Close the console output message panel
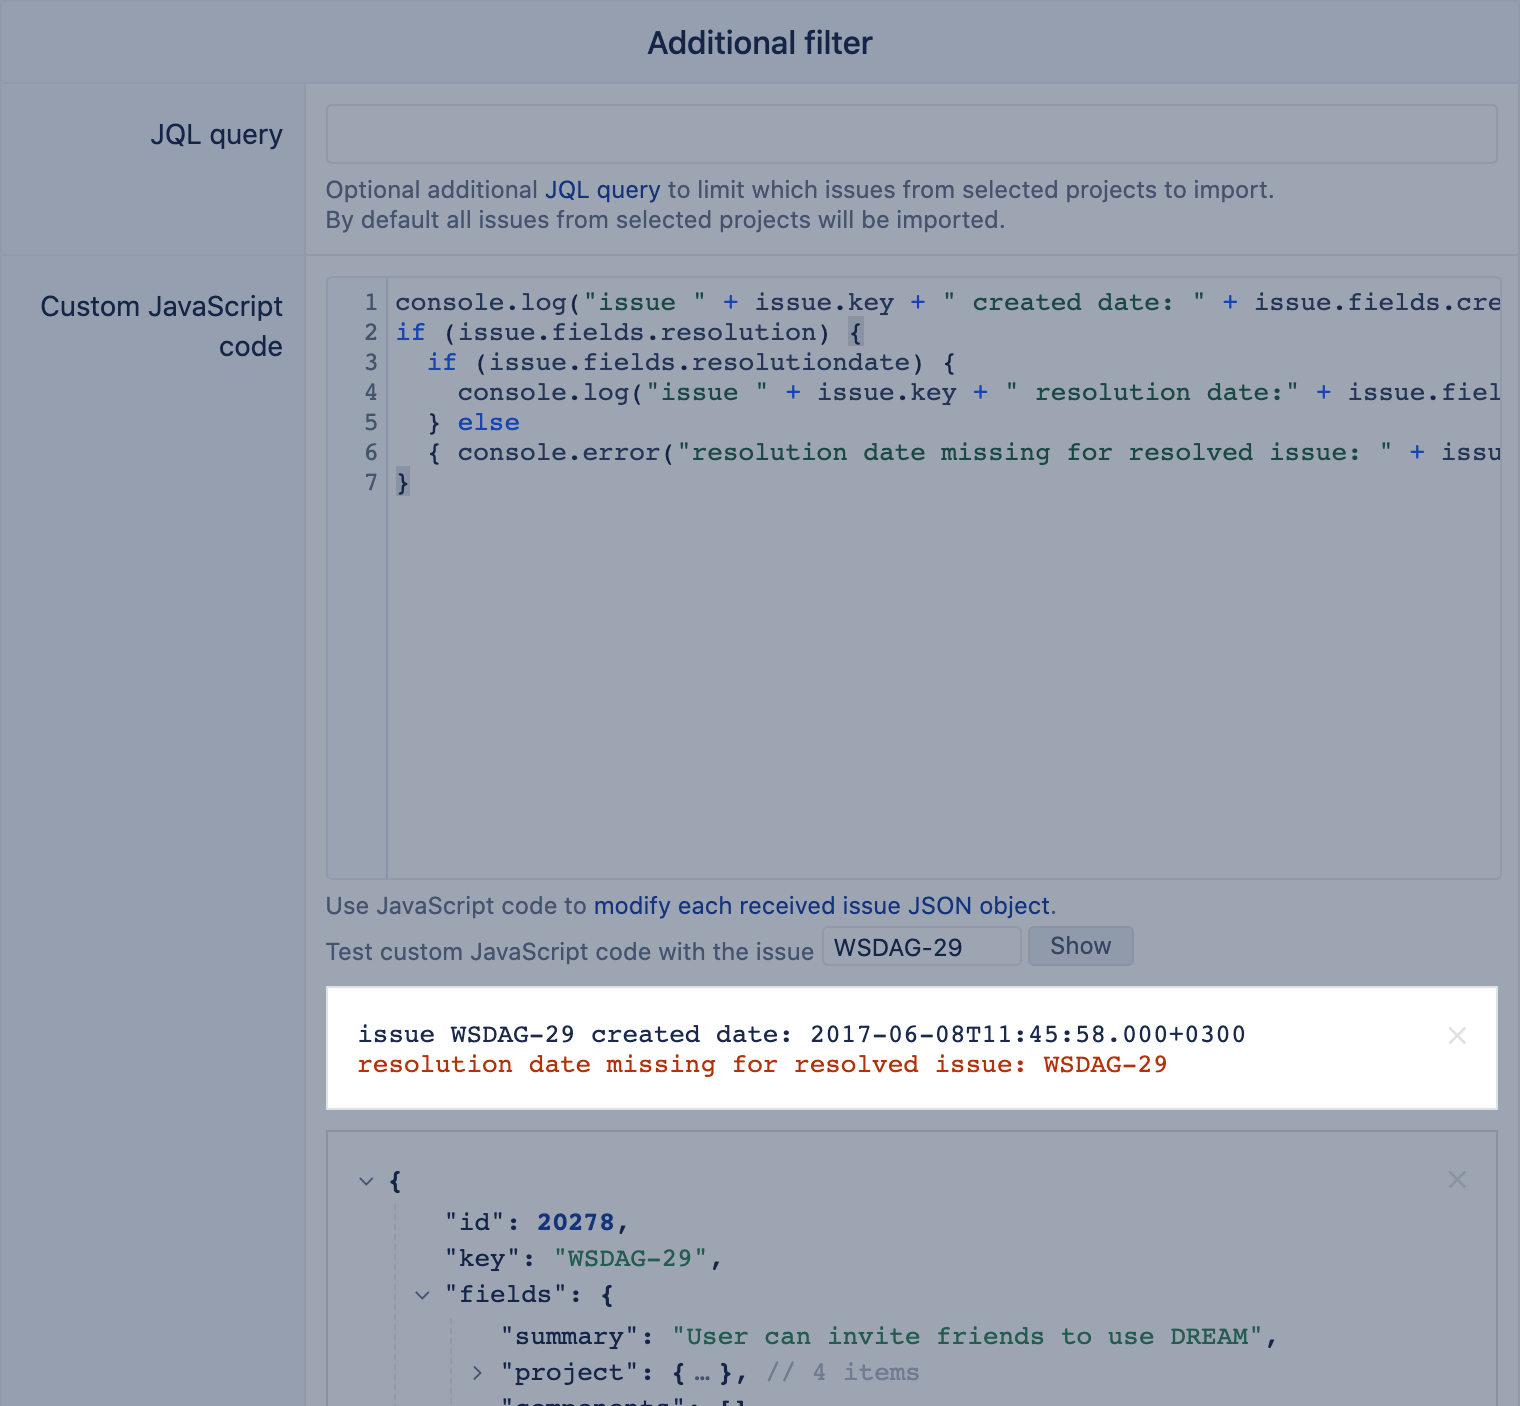Screen dimensions: 1520x1406 coord(1457,1036)
